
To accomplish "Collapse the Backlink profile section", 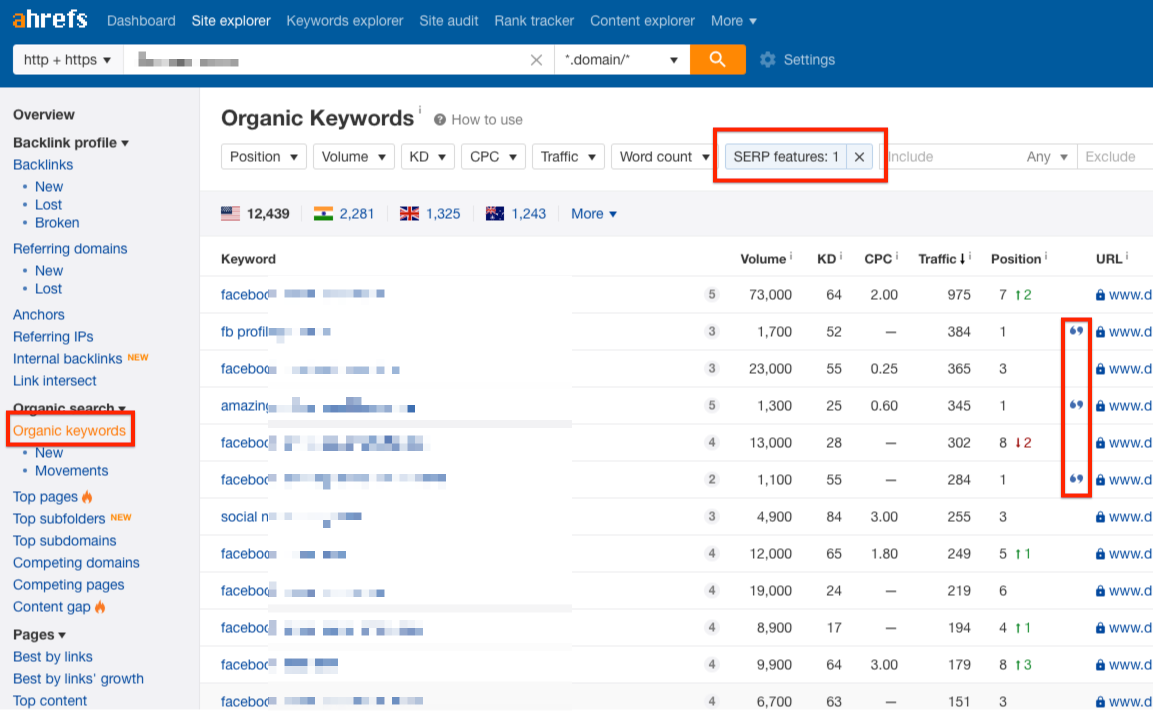I will click(x=71, y=143).
